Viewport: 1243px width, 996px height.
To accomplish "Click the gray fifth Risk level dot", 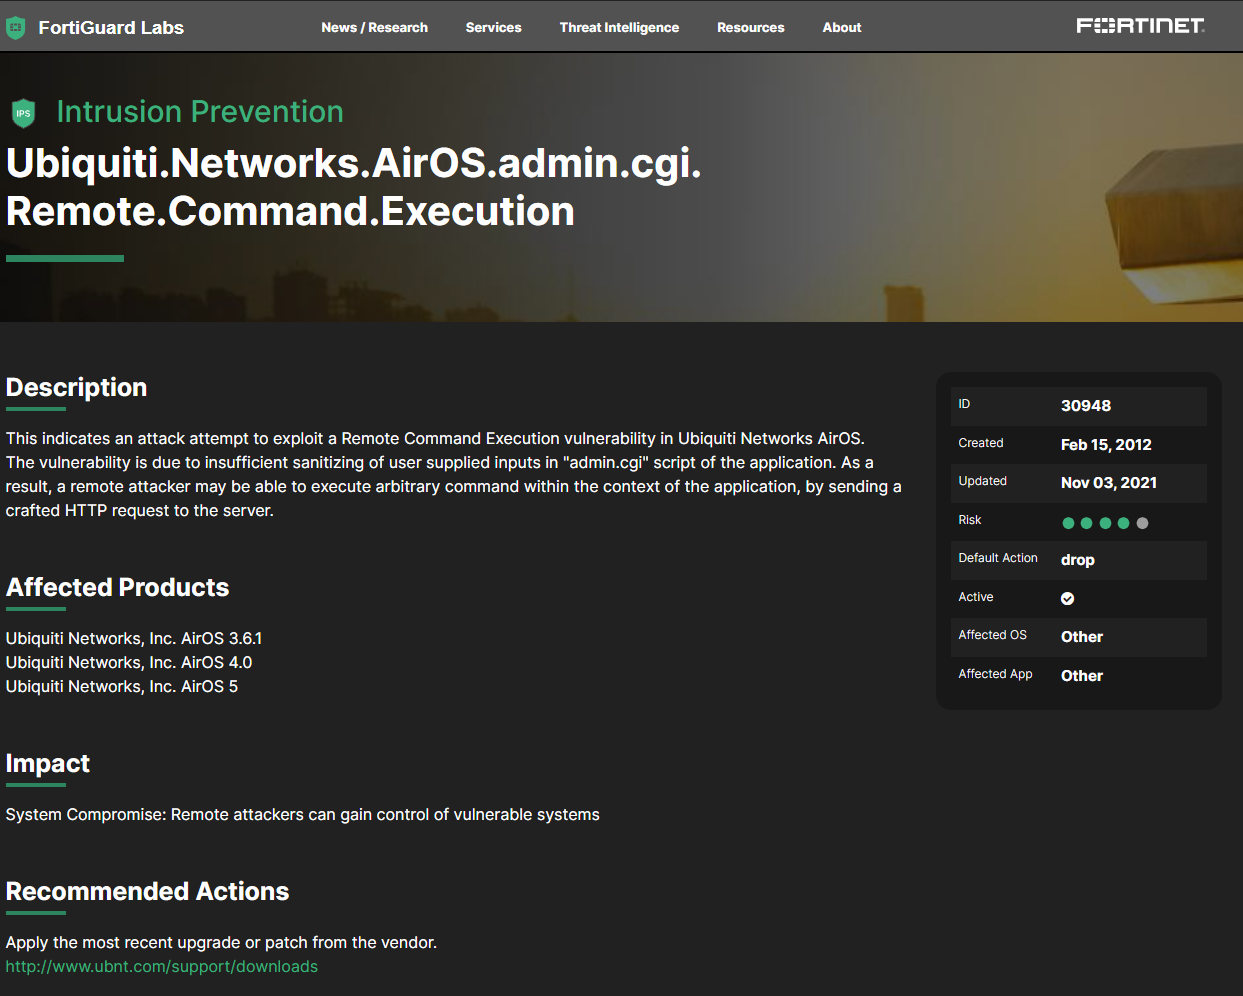I will point(1141,522).
